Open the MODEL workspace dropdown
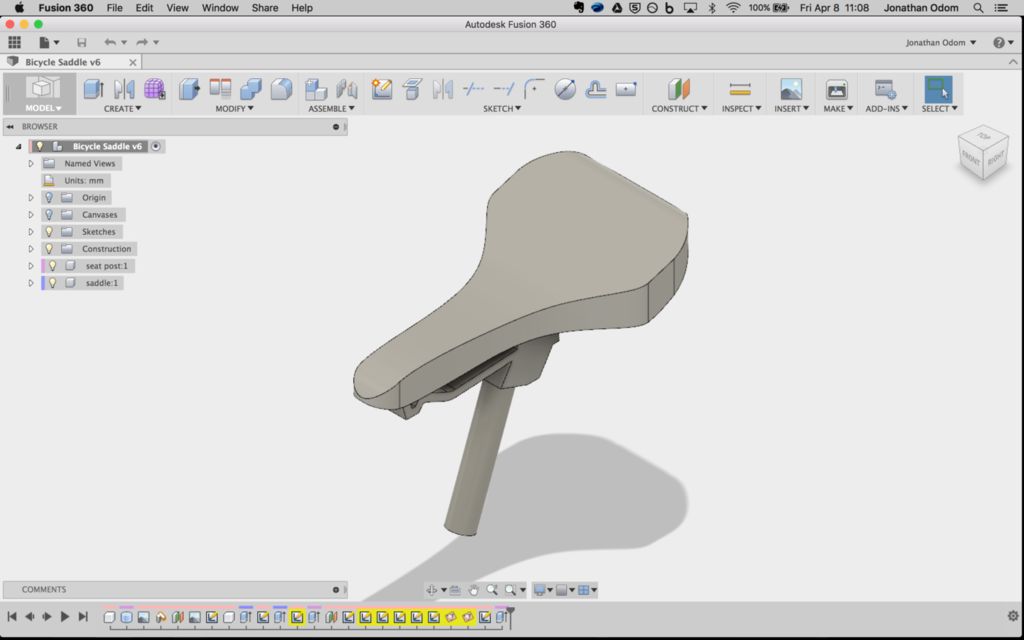Screen dimensions: 1024x640 pyautogui.click(x=43, y=108)
